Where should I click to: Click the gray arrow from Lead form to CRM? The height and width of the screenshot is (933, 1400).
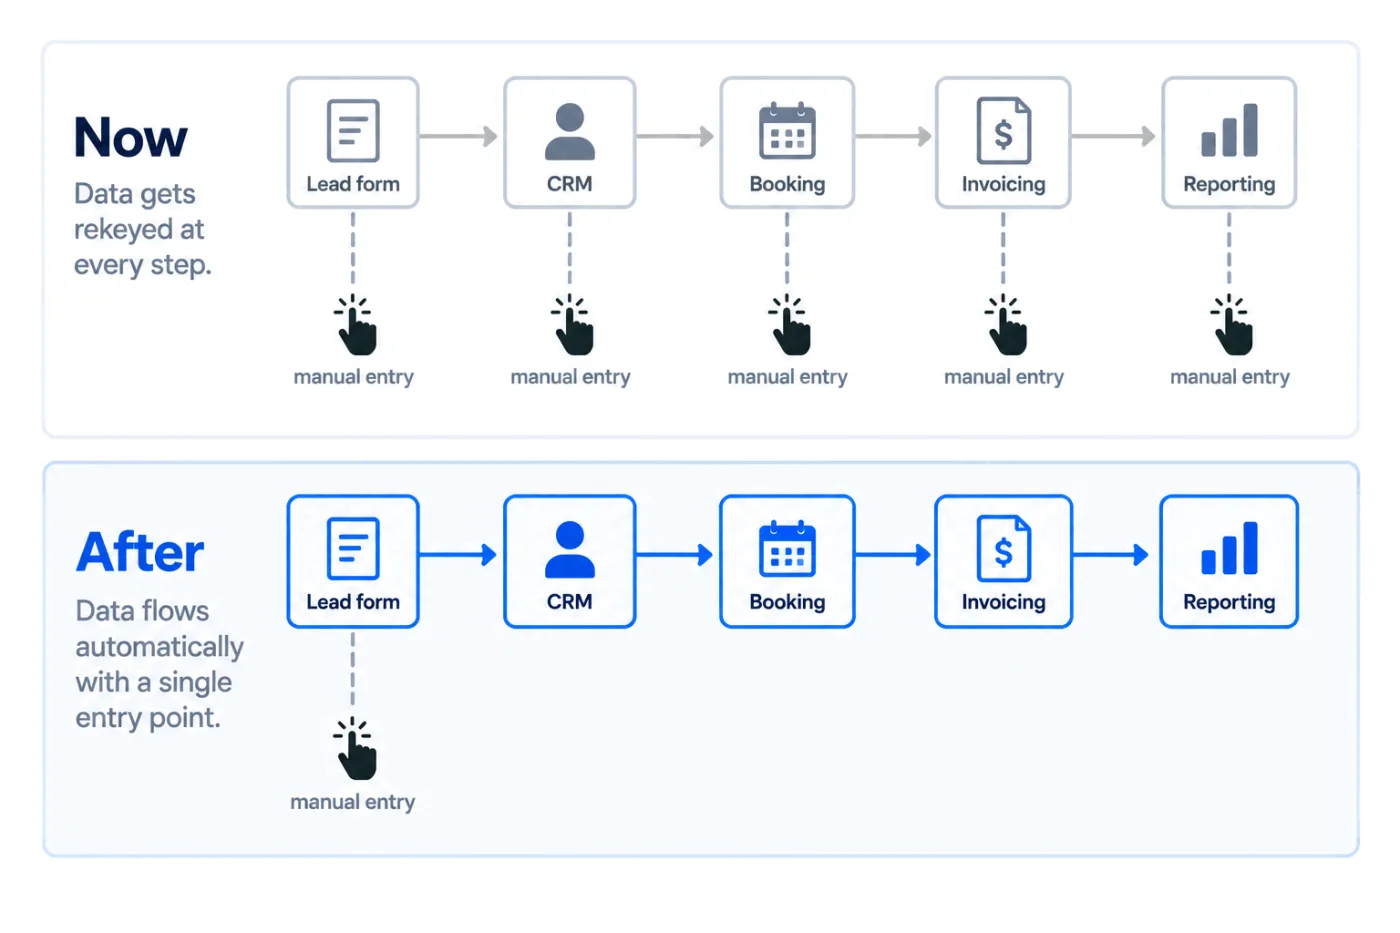(458, 136)
